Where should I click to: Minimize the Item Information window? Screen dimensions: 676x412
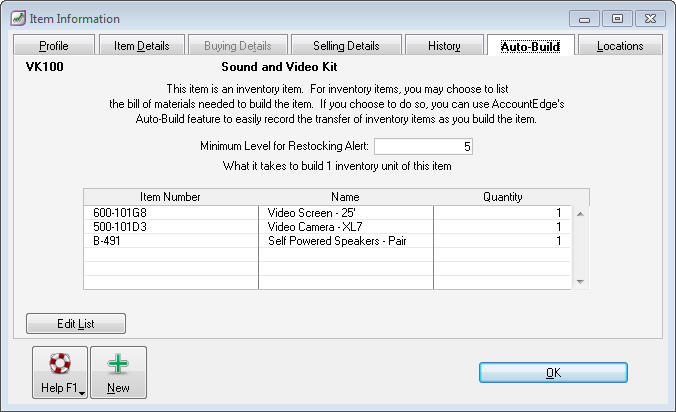[584, 19]
